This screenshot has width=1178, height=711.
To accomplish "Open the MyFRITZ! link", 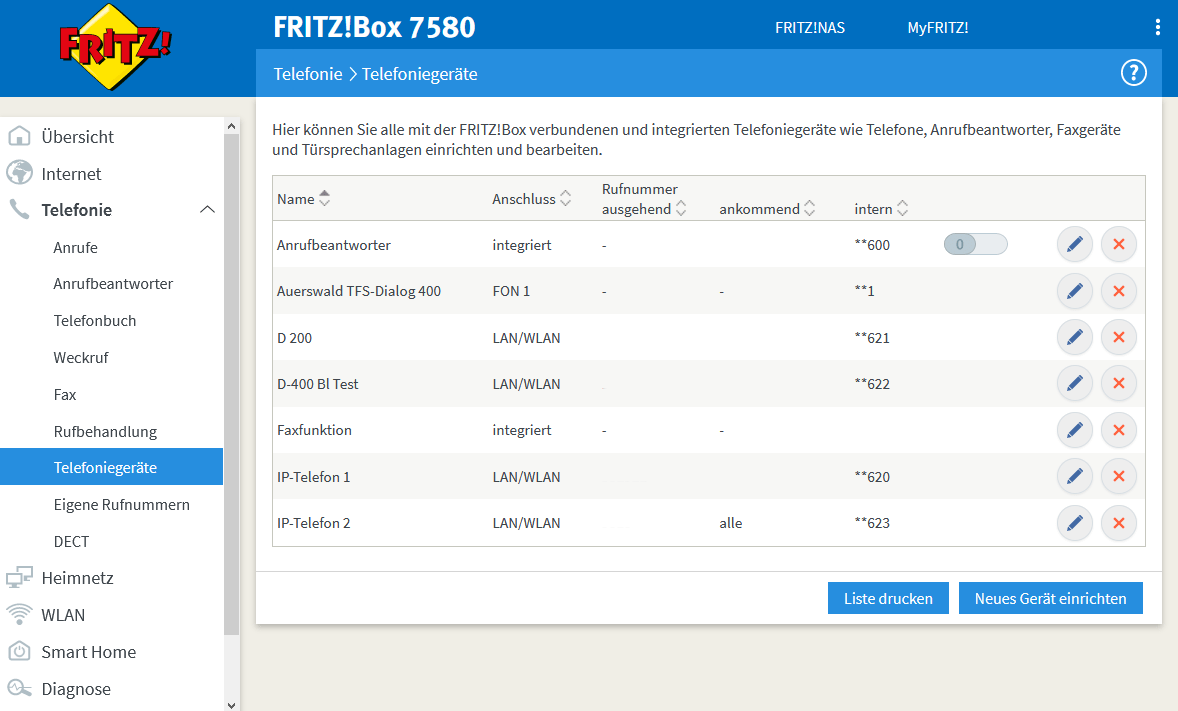I will pos(938,28).
